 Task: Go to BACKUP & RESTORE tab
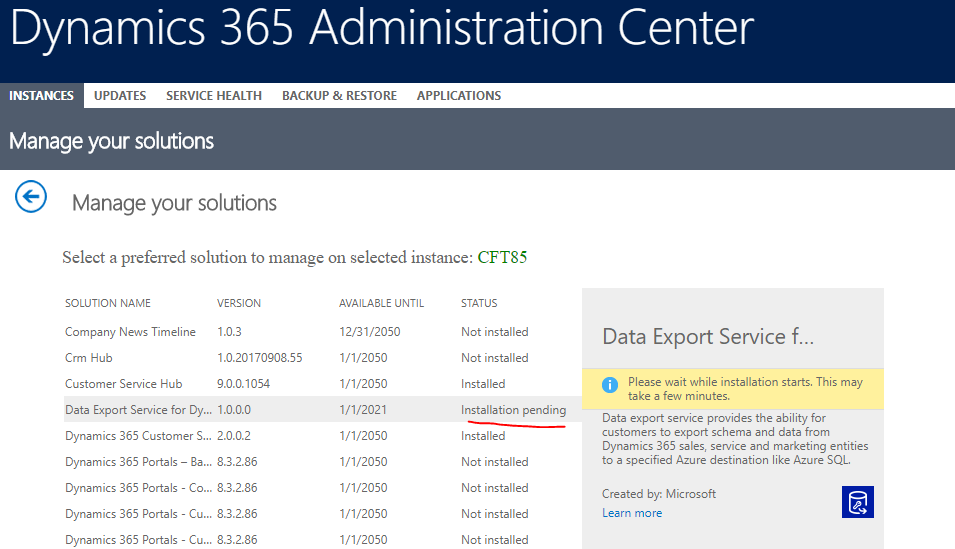[x=339, y=96]
